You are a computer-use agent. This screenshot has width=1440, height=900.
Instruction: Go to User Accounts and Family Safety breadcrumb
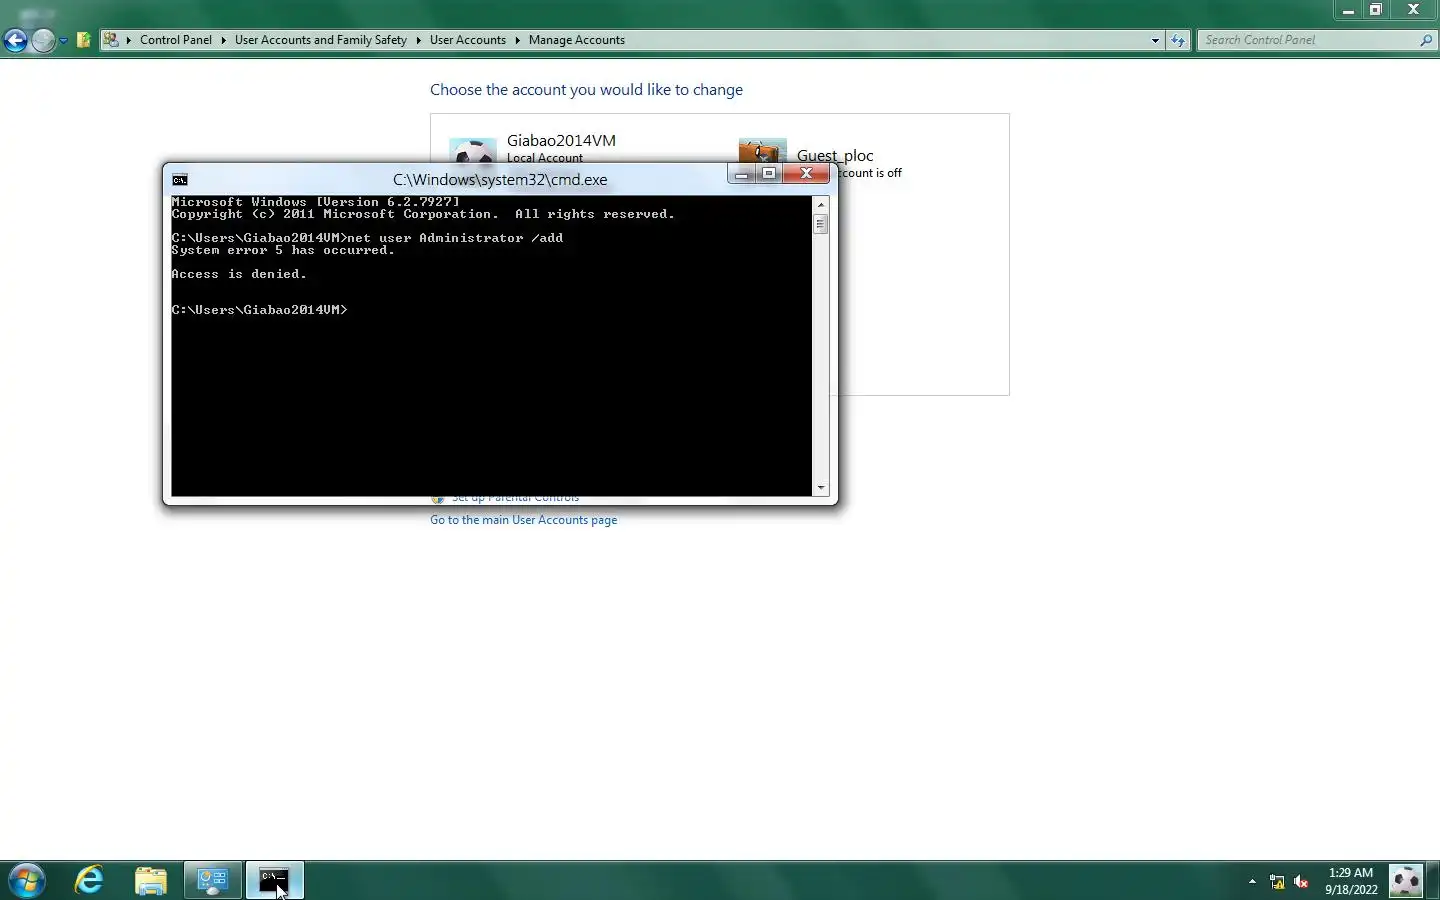point(321,40)
